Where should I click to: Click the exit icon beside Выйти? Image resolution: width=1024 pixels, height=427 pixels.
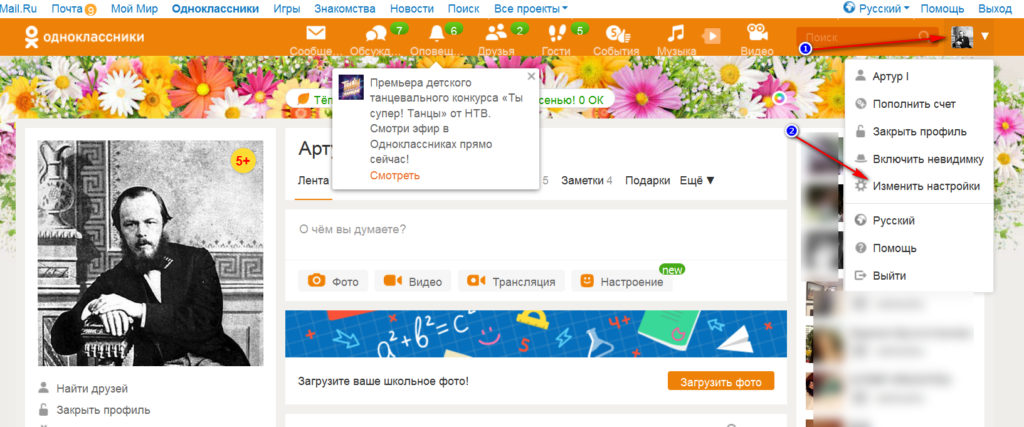point(861,276)
